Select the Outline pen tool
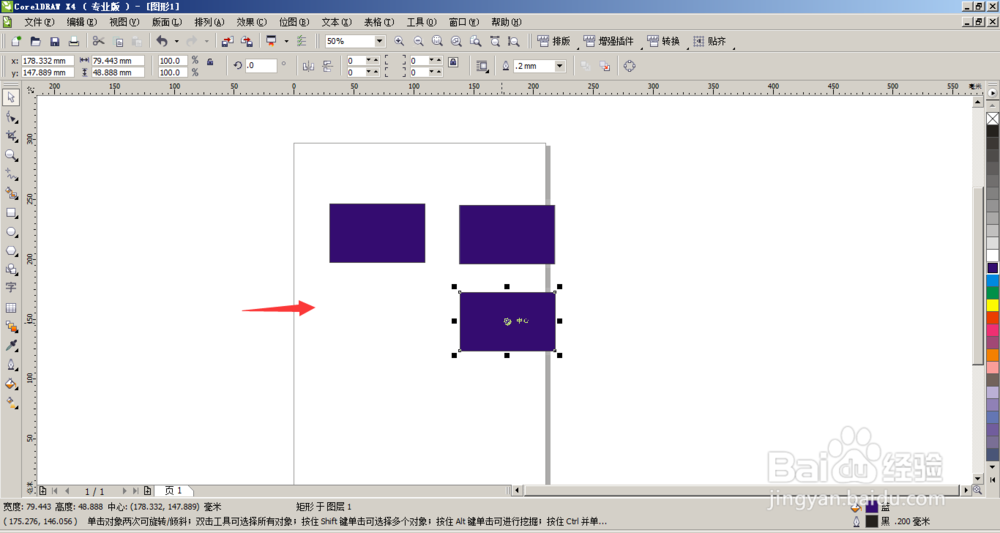 pyautogui.click(x=11, y=365)
